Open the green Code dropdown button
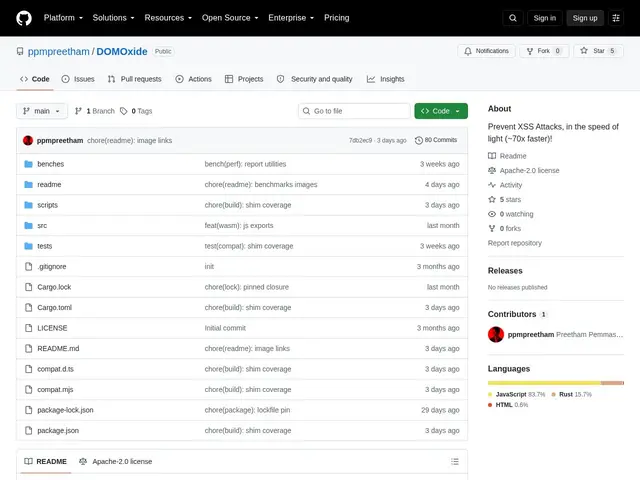This screenshot has width=640, height=480. (x=441, y=111)
